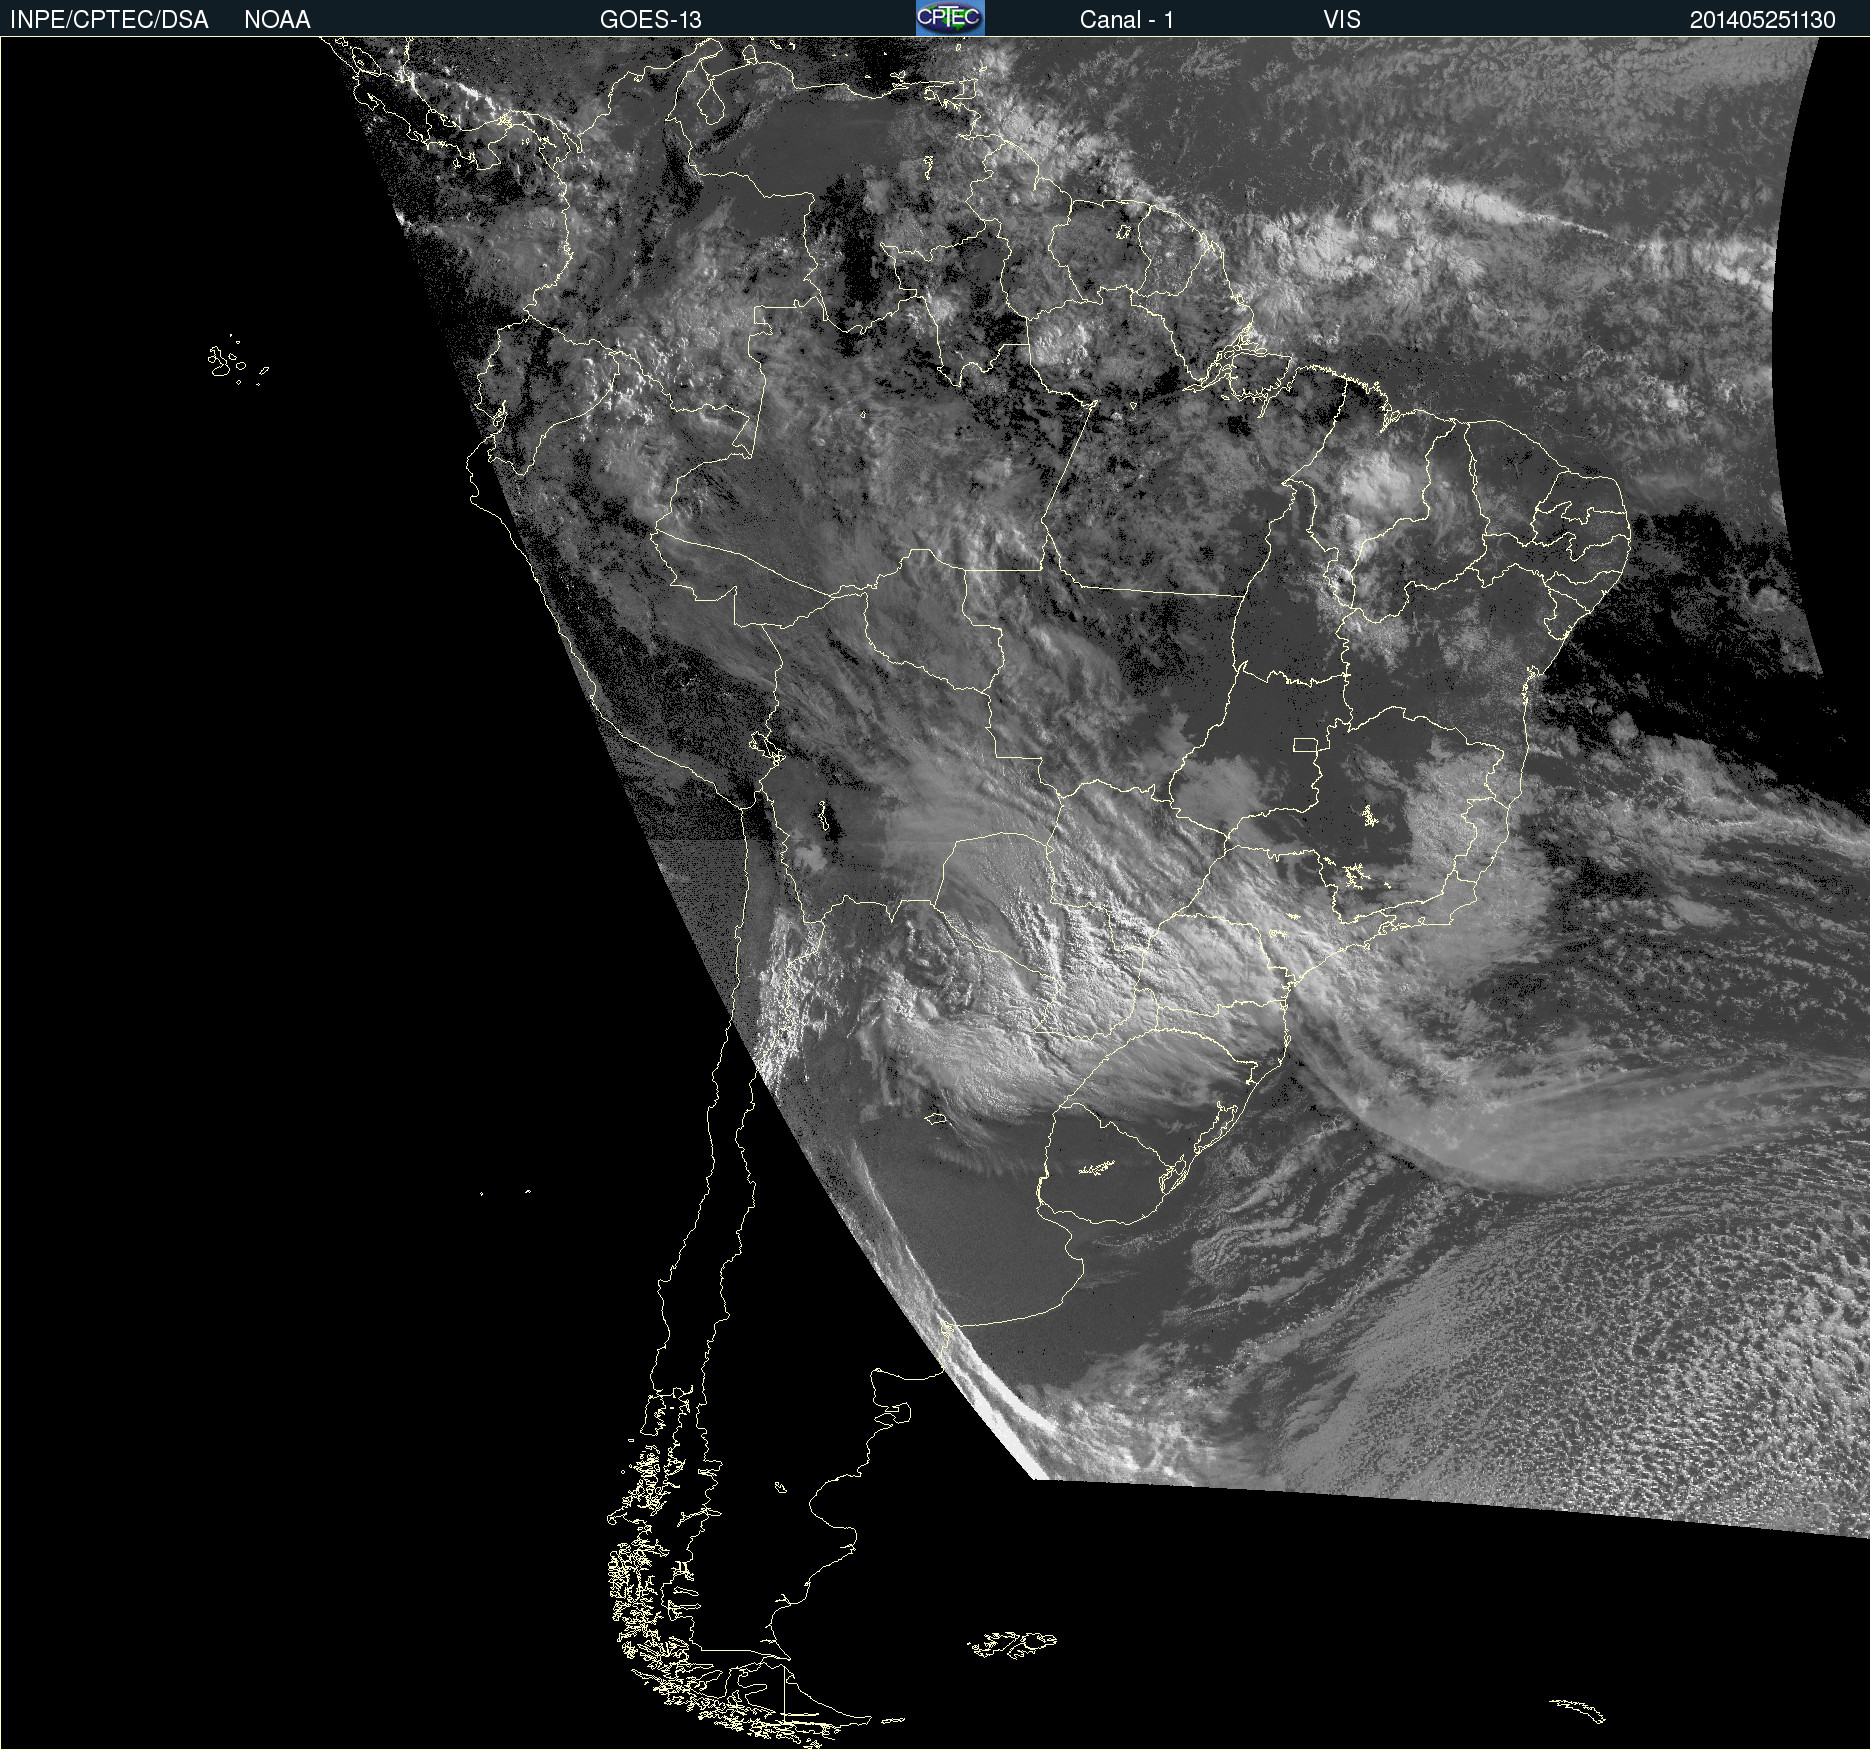Click the VIS channel label
Image resolution: width=1870 pixels, height=1750 pixels.
click(x=1342, y=20)
